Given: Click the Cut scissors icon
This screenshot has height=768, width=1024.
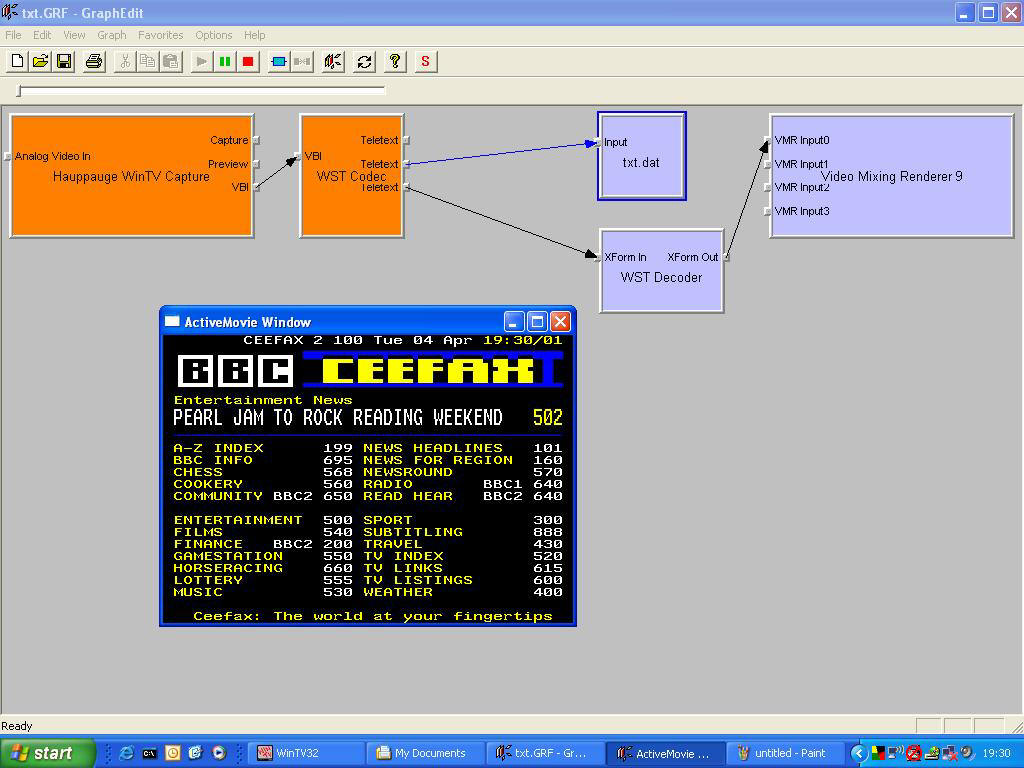Looking at the screenshot, I should [x=125, y=61].
